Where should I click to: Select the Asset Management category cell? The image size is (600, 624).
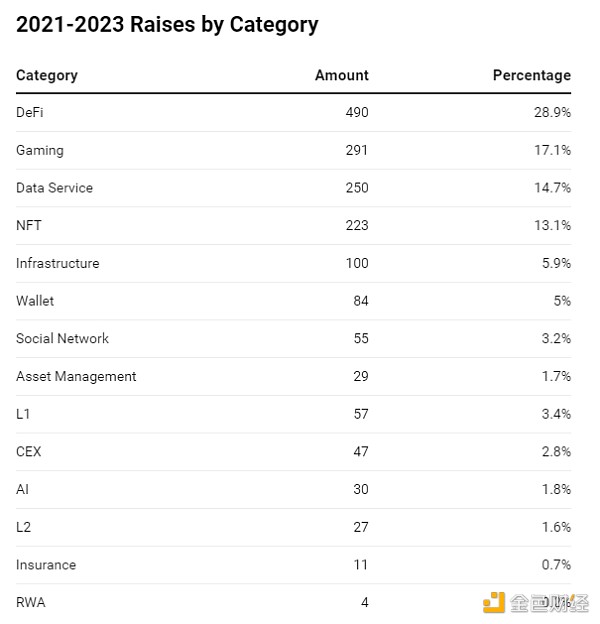[x=76, y=376]
